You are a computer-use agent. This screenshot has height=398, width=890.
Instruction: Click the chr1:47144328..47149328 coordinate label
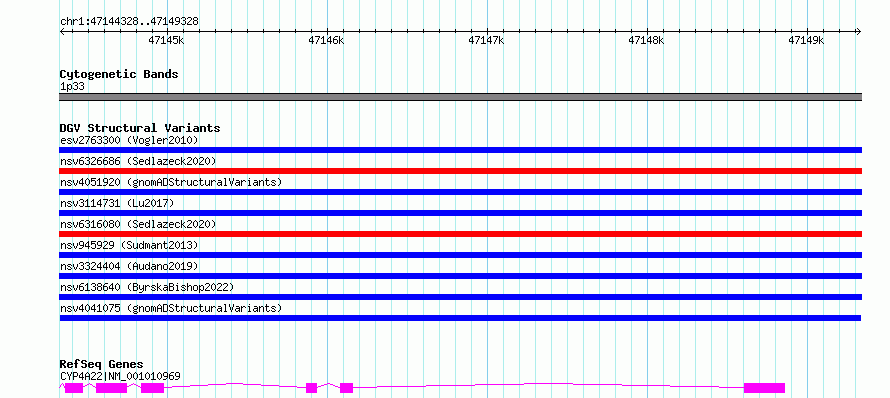click(x=129, y=22)
